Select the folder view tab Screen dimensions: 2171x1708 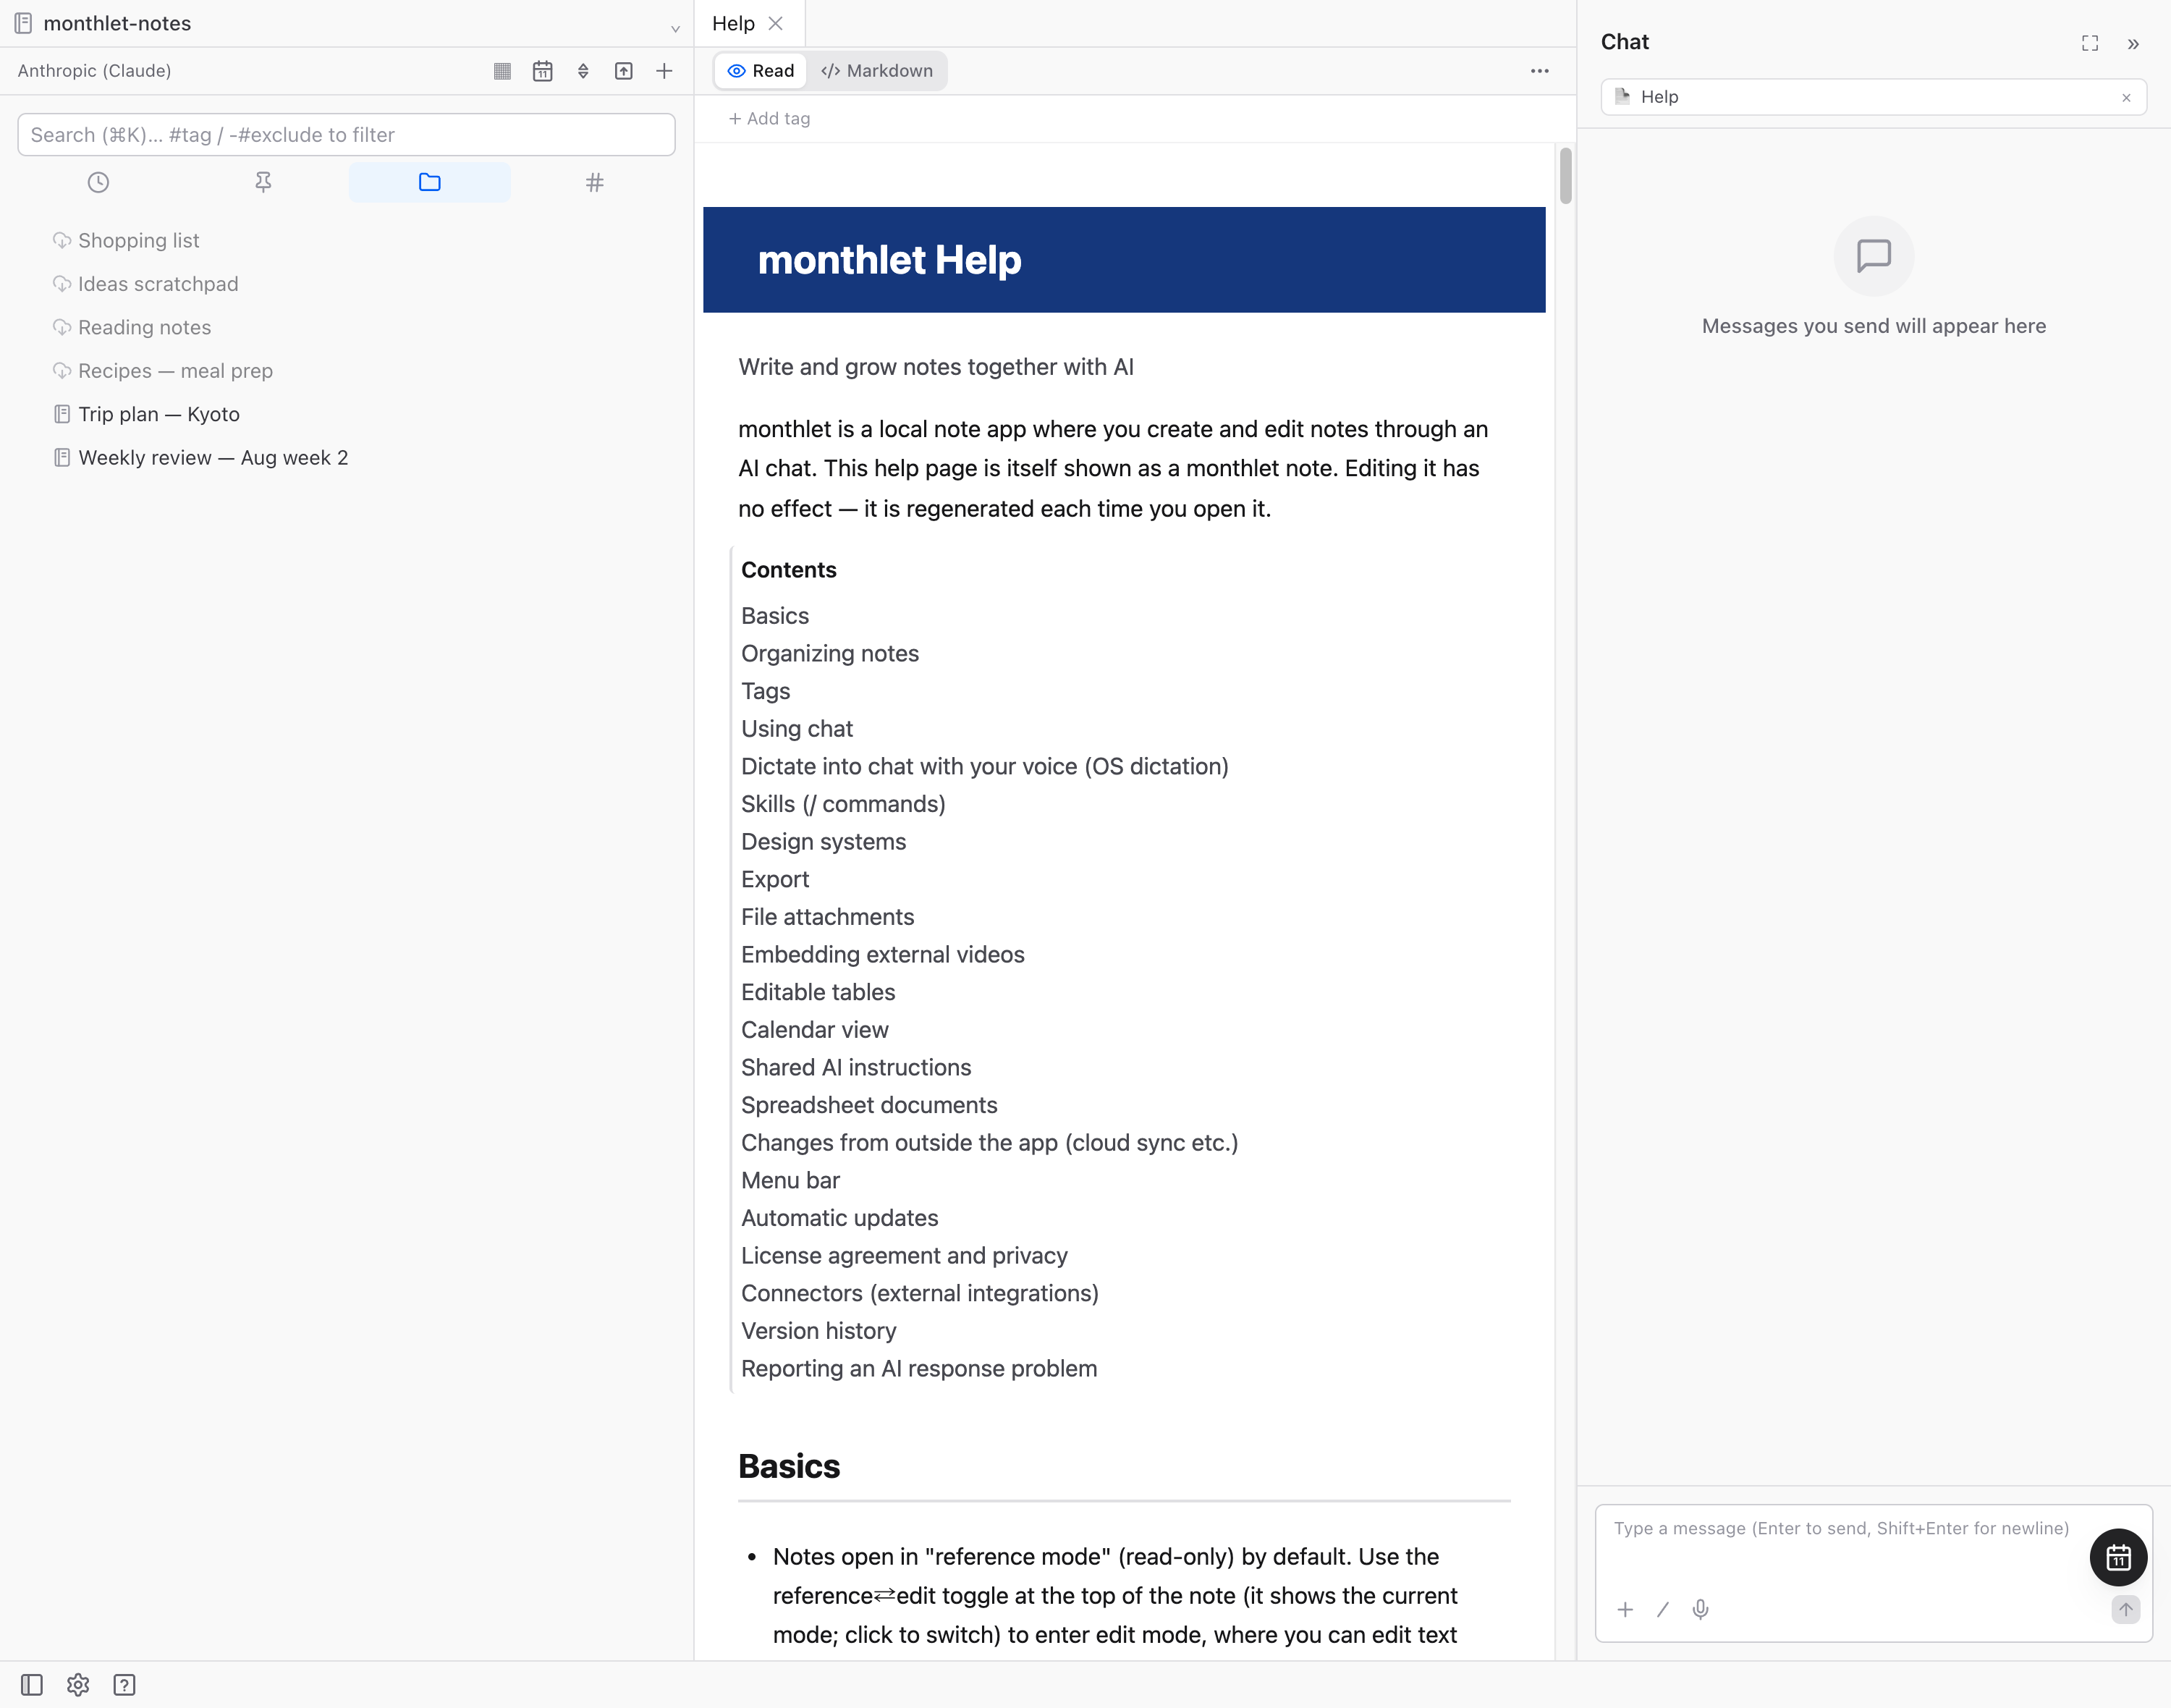coord(430,182)
